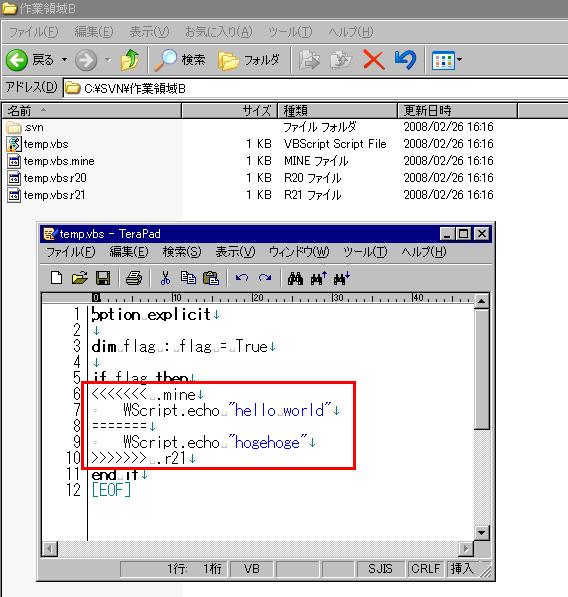Expand the Forward button history arrow
Screen dimensions: 568x597
[x=108, y=60]
